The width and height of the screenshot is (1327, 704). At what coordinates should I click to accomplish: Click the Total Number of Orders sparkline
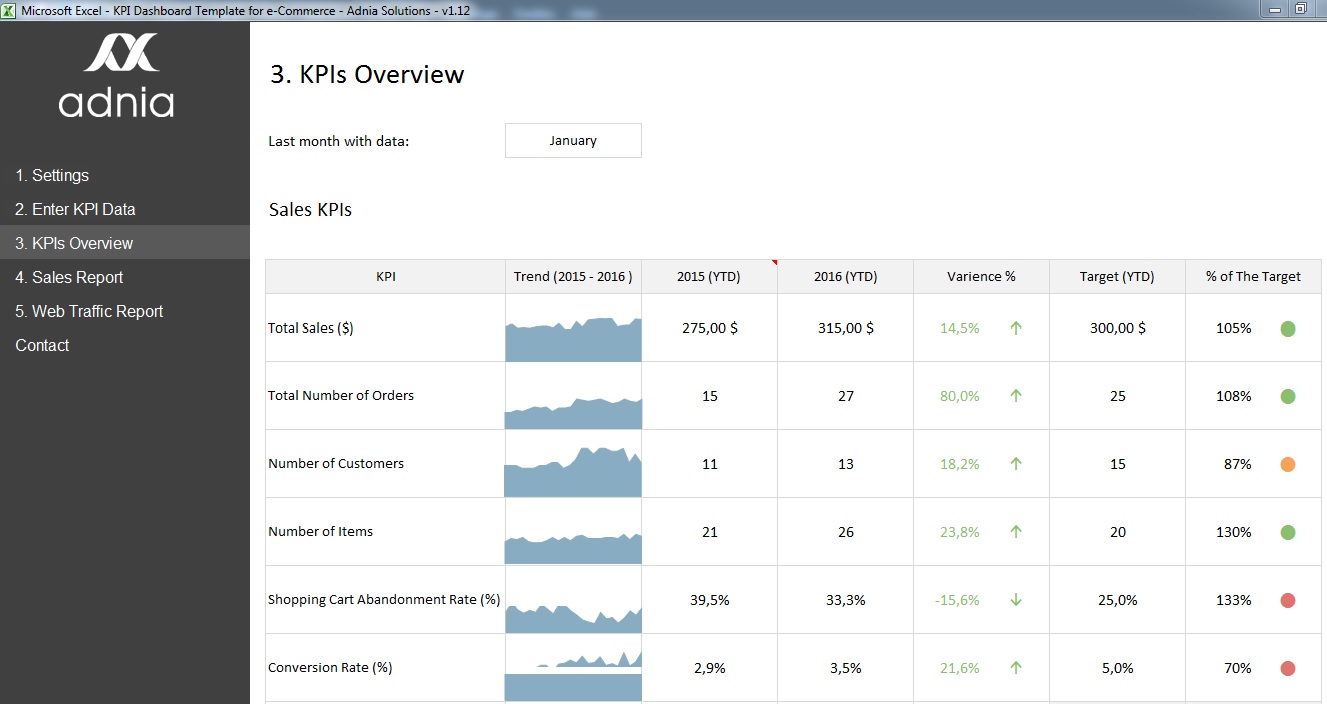(573, 412)
